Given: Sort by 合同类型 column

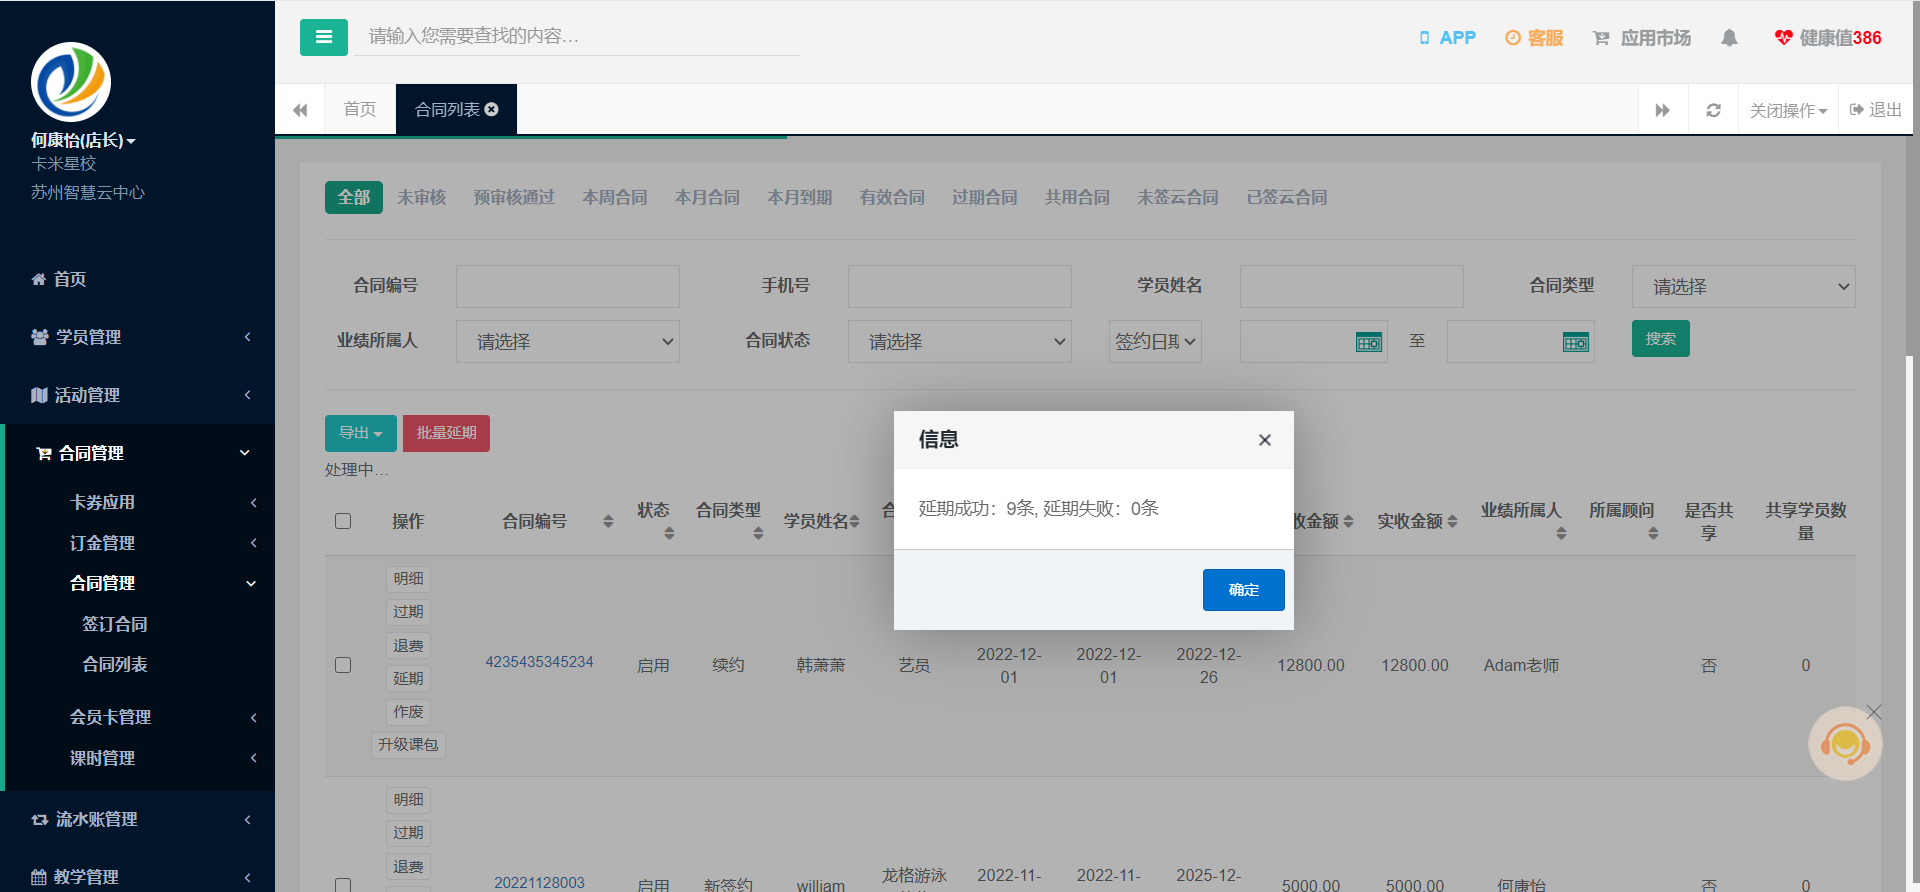Looking at the screenshot, I should (x=758, y=533).
